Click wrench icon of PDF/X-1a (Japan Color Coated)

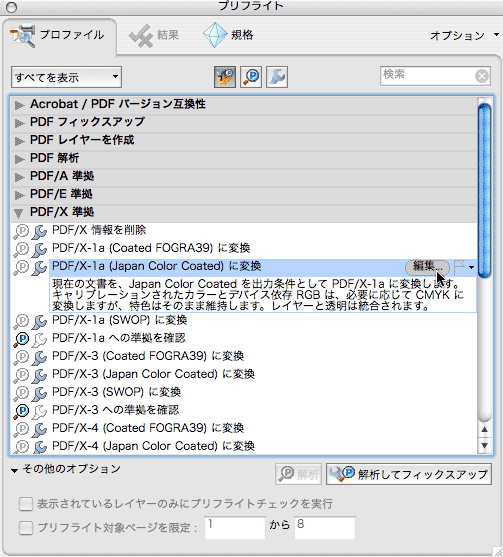pos(39,268)
